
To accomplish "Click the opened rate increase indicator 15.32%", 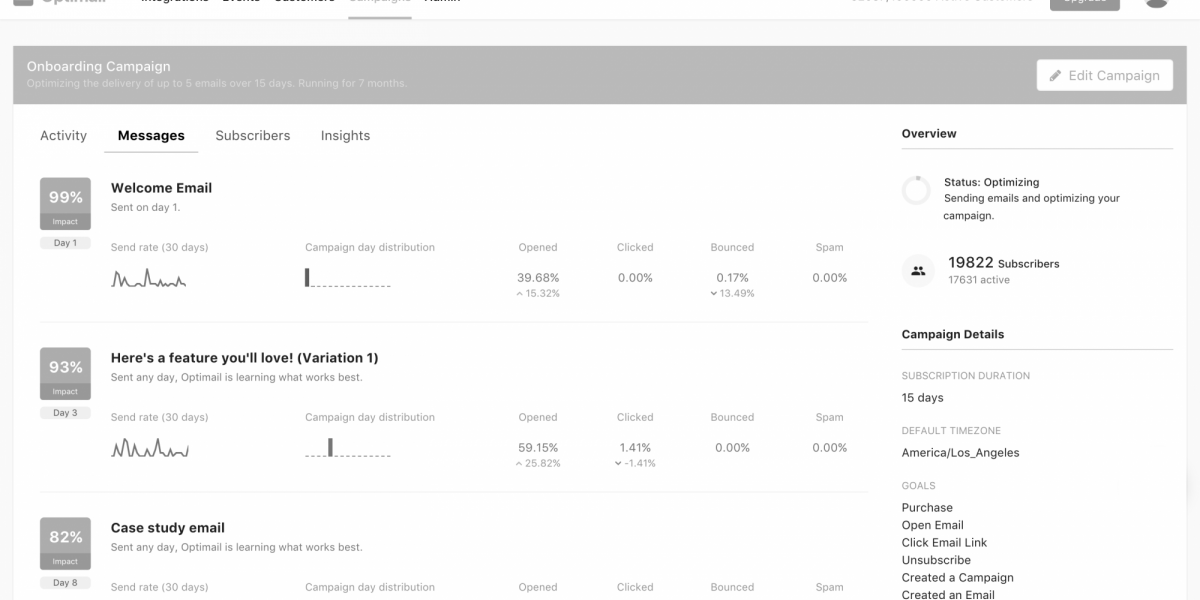I will (539, 292).
